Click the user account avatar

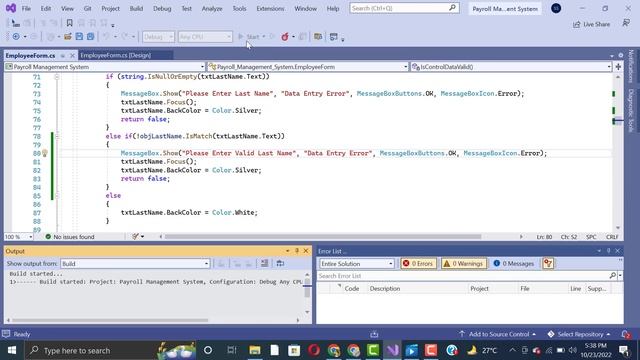[x=556, y=8]
